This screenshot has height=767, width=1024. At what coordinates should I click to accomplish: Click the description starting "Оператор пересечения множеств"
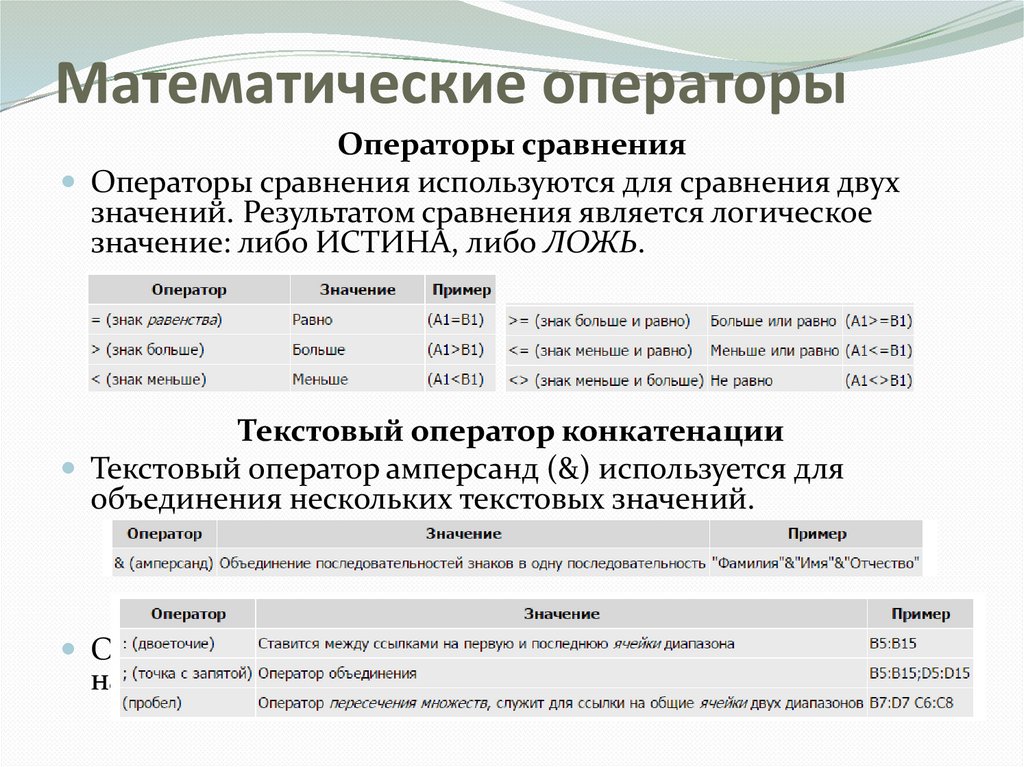point(561,703)
